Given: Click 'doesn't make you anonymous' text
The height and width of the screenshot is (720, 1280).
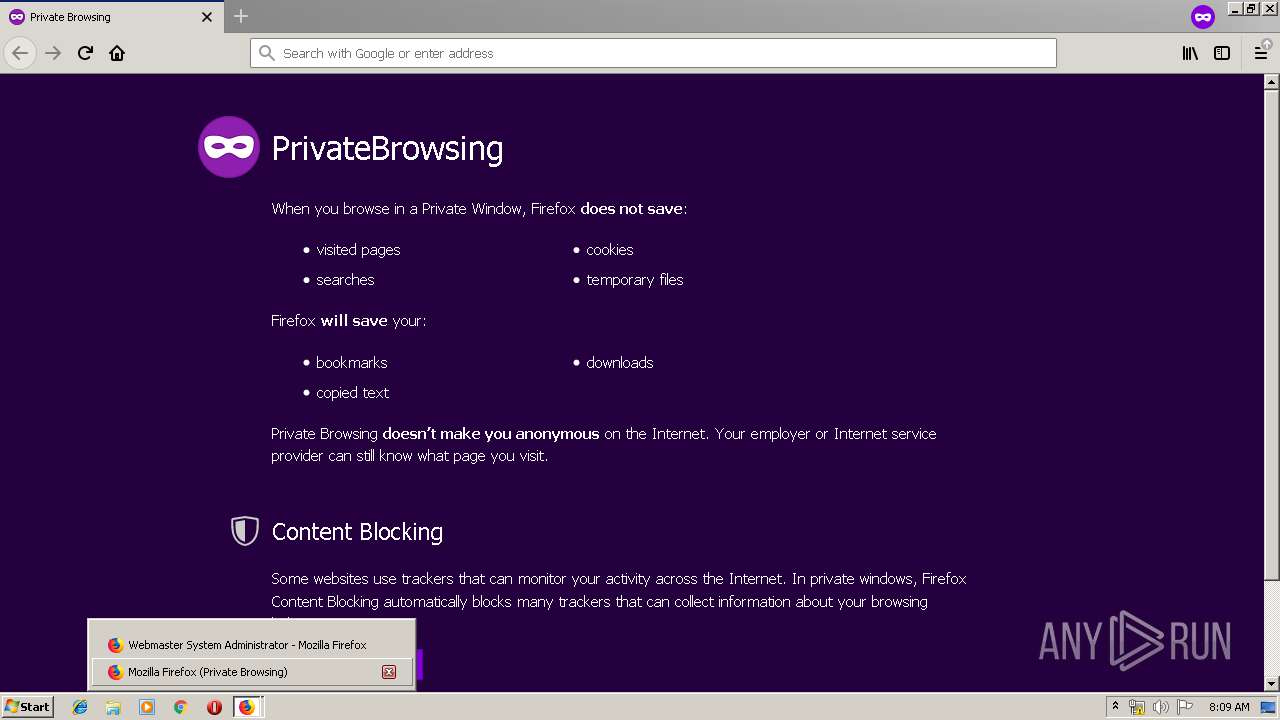Looking at the screenshot, I should click(491, 434).
